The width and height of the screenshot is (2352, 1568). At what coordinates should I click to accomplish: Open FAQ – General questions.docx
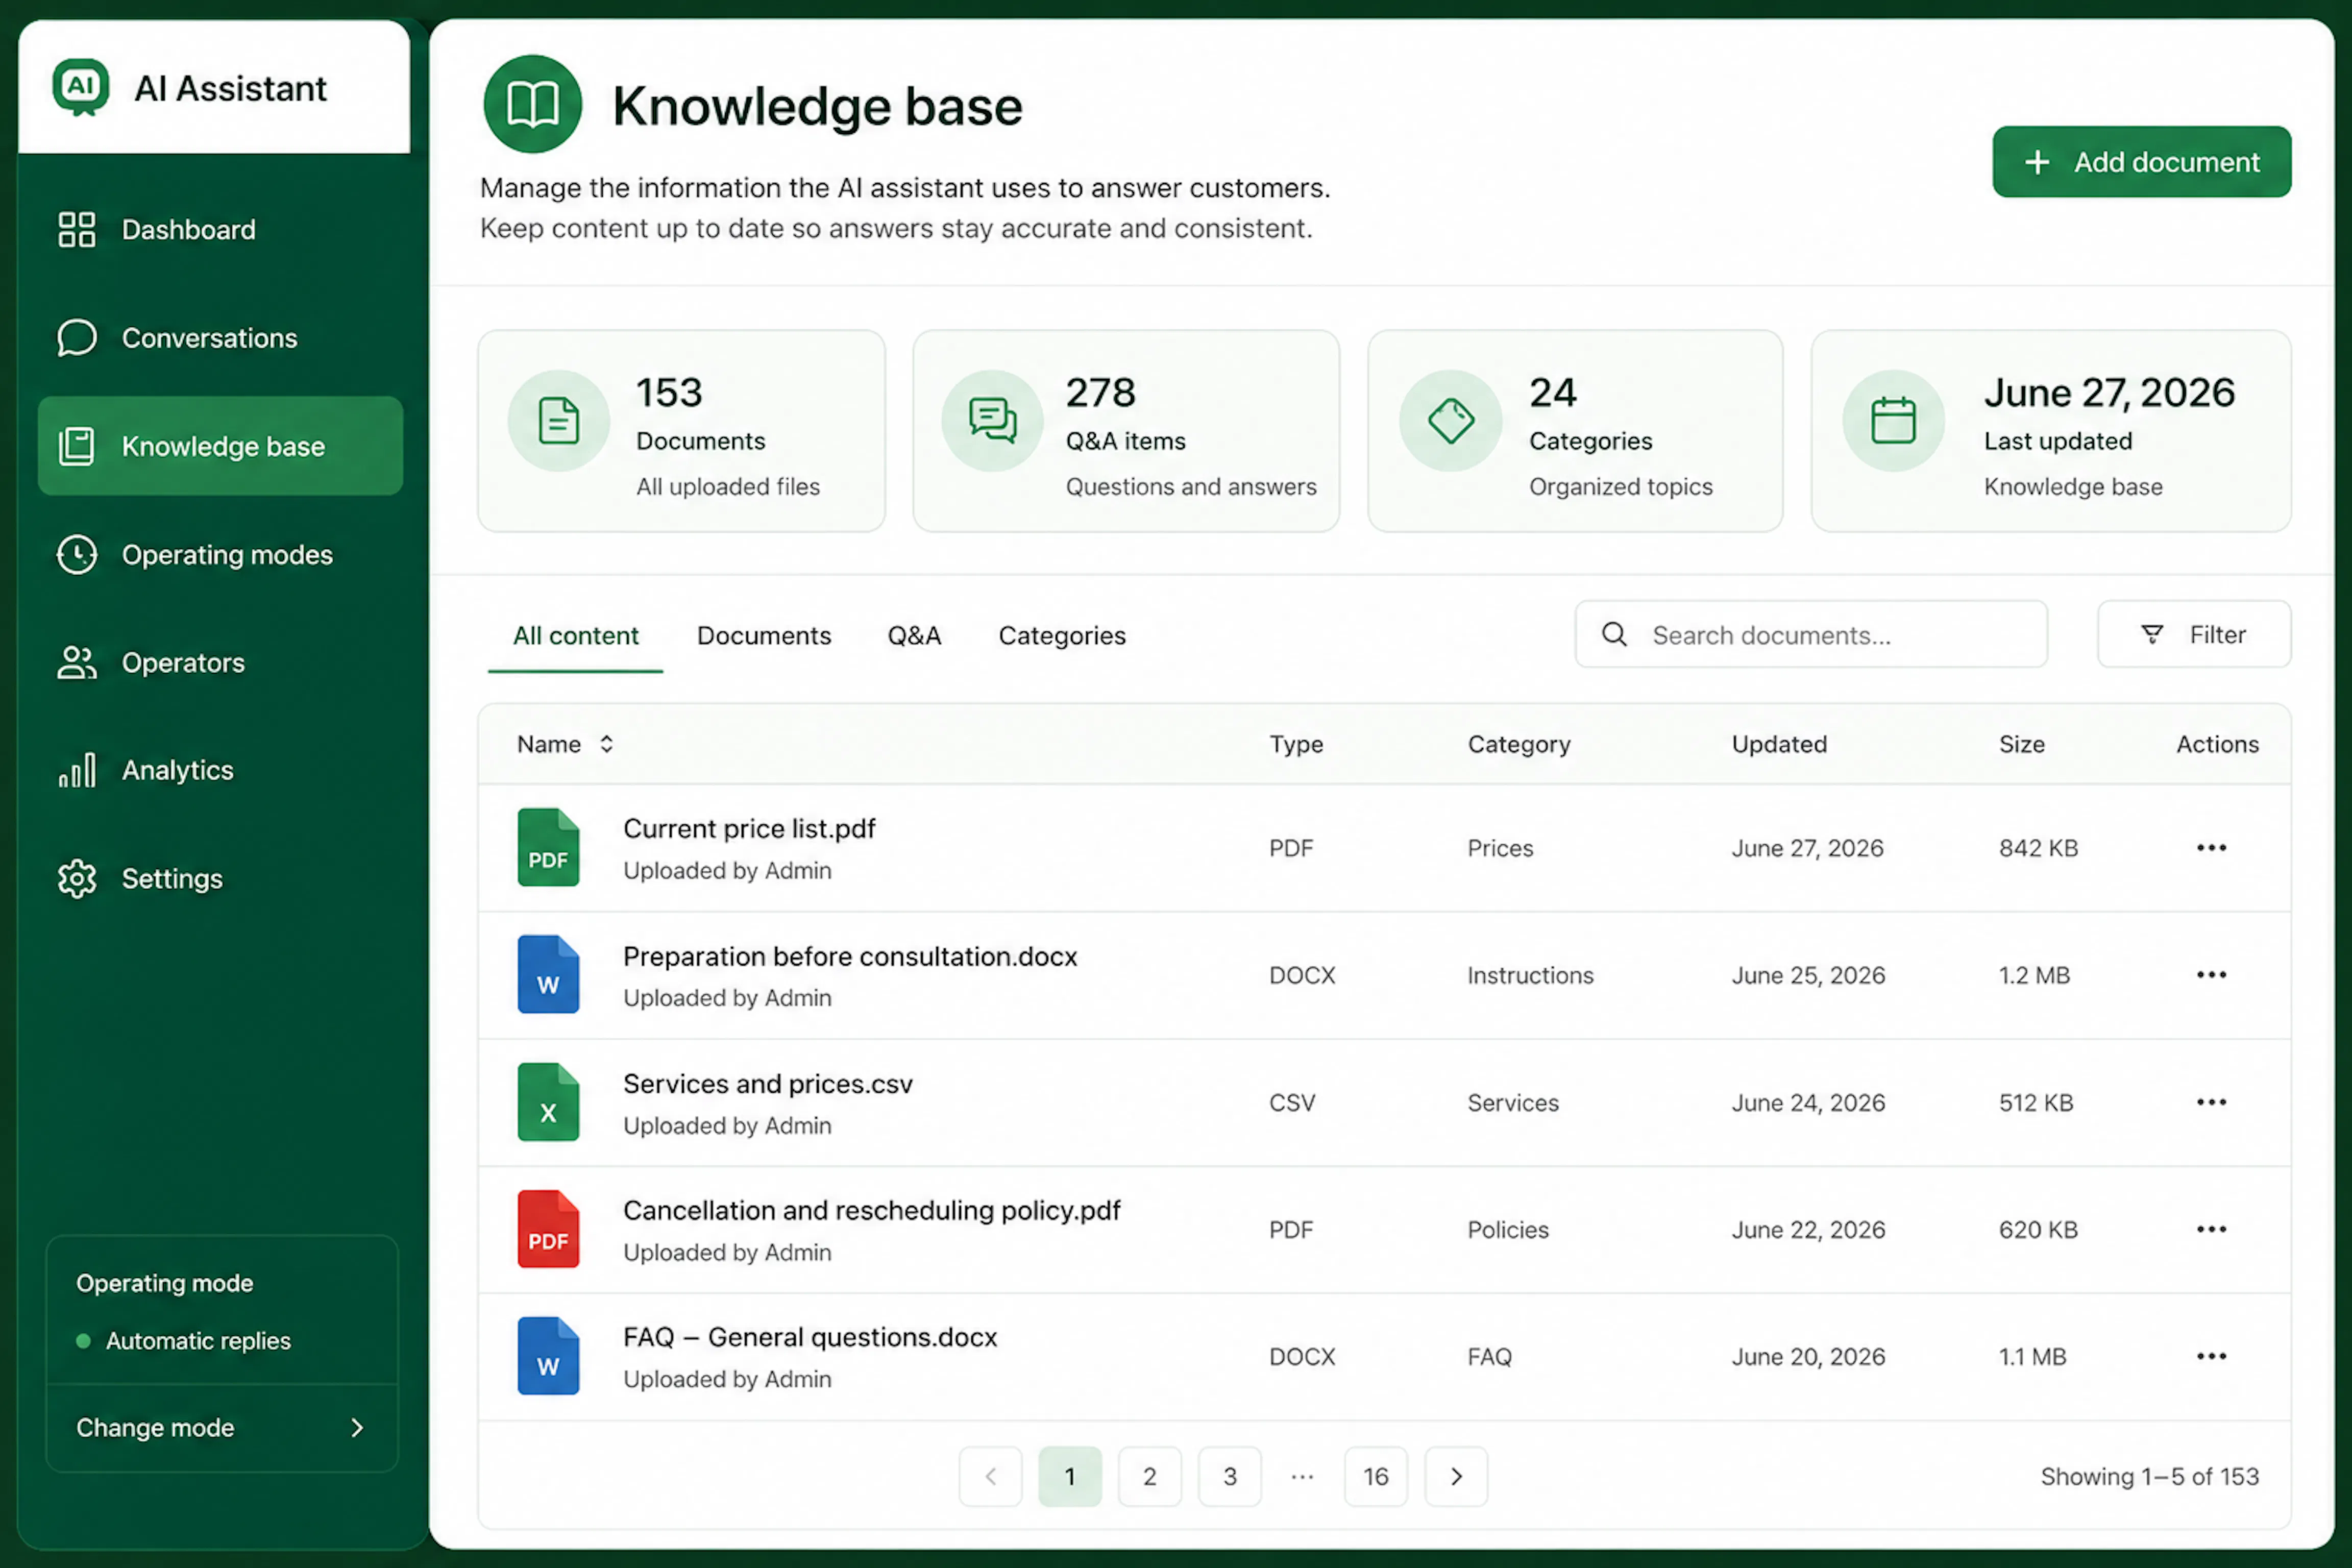[810, 1338]
